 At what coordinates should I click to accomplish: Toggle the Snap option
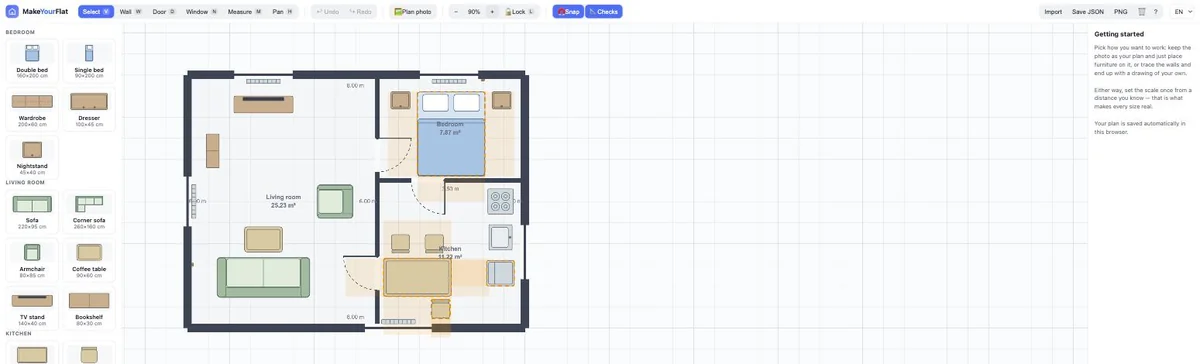tap(568, 12)
